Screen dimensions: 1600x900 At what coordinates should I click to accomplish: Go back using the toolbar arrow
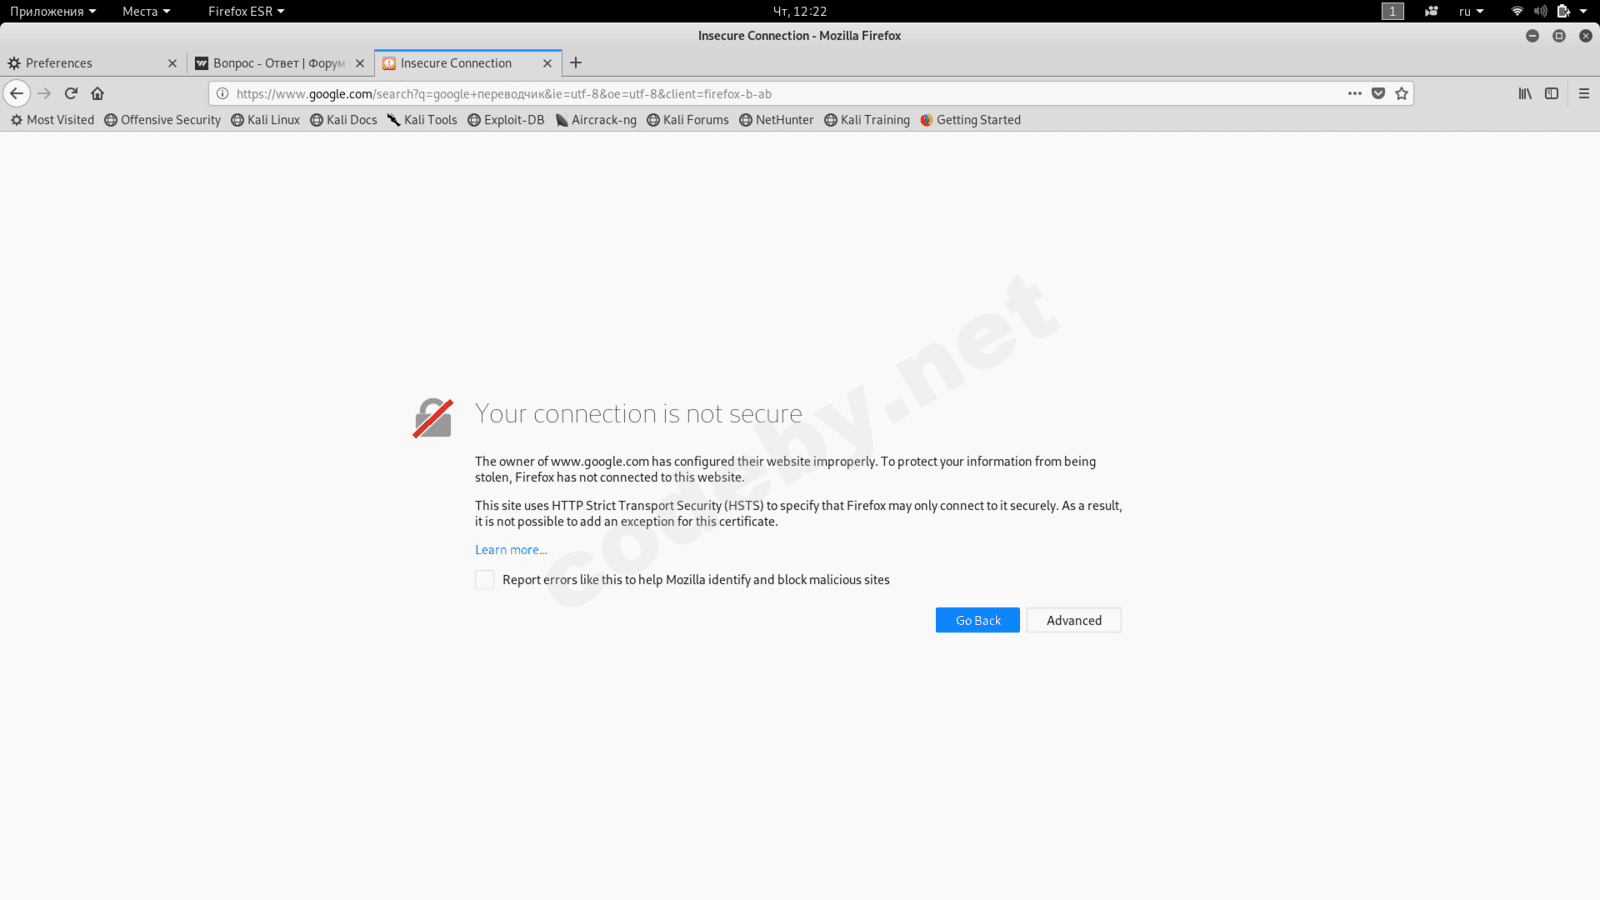(x=17, y=93)
